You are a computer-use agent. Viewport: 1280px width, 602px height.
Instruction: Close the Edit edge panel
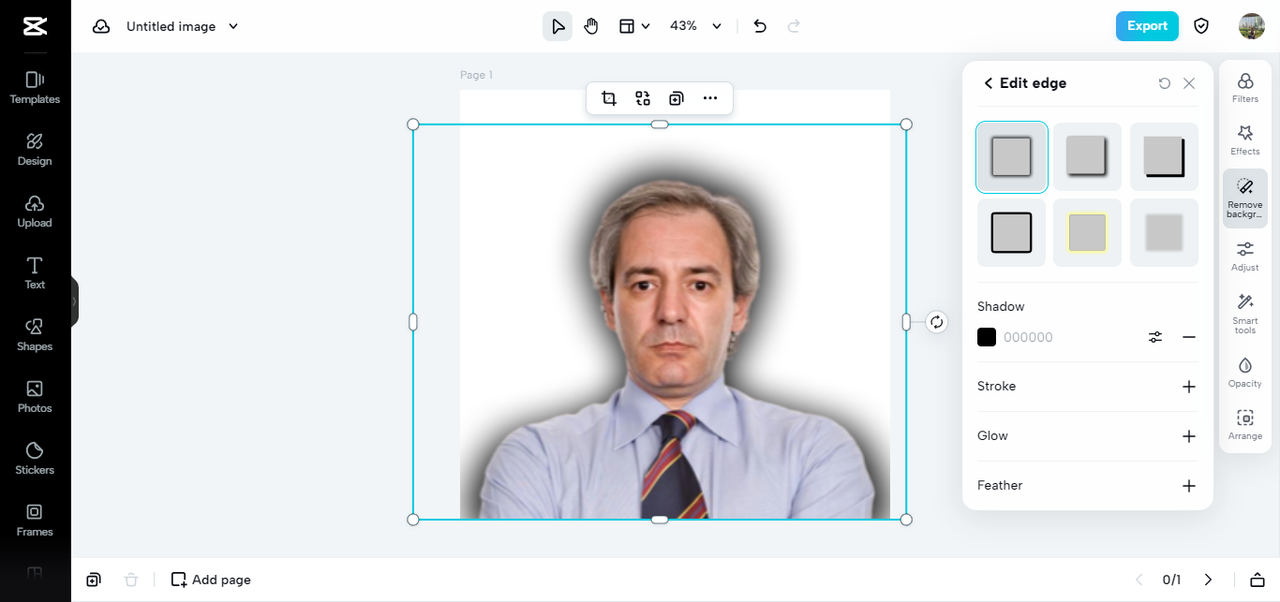[x=1189, y=83]
